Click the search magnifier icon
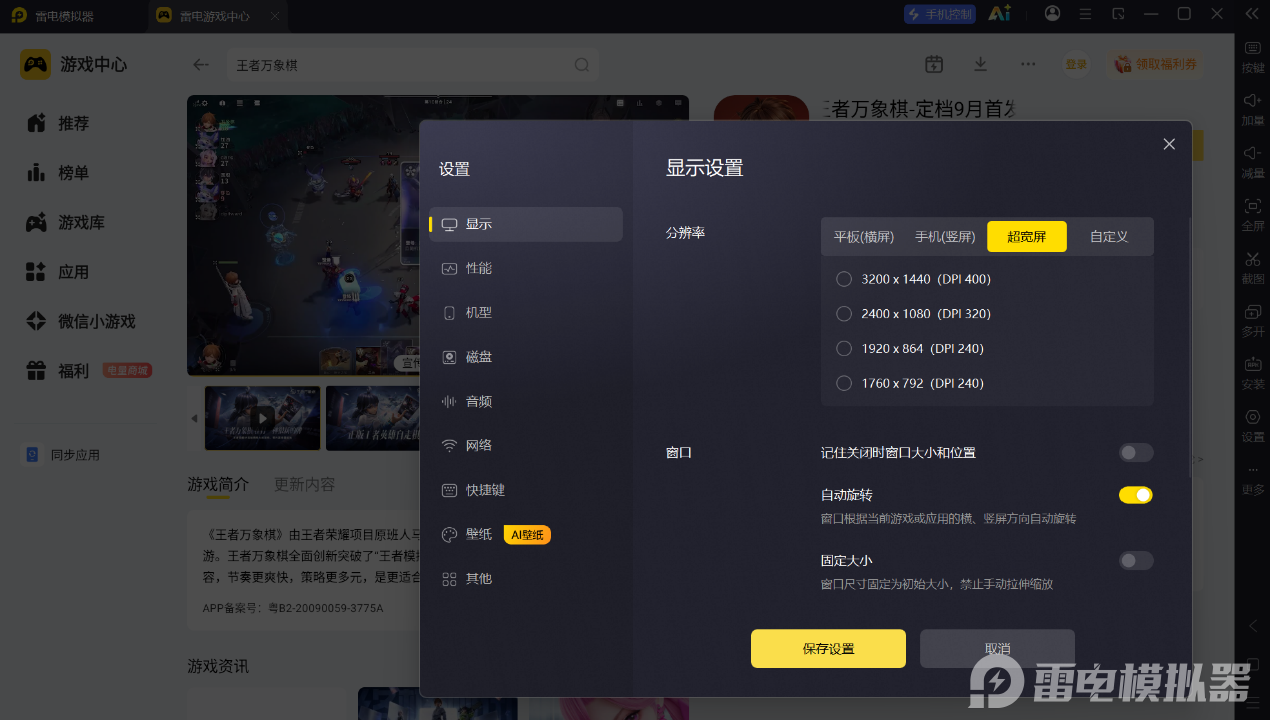The height and width of the screenshot is (720, 1270). pyautogui.click(x=582, y=65)
